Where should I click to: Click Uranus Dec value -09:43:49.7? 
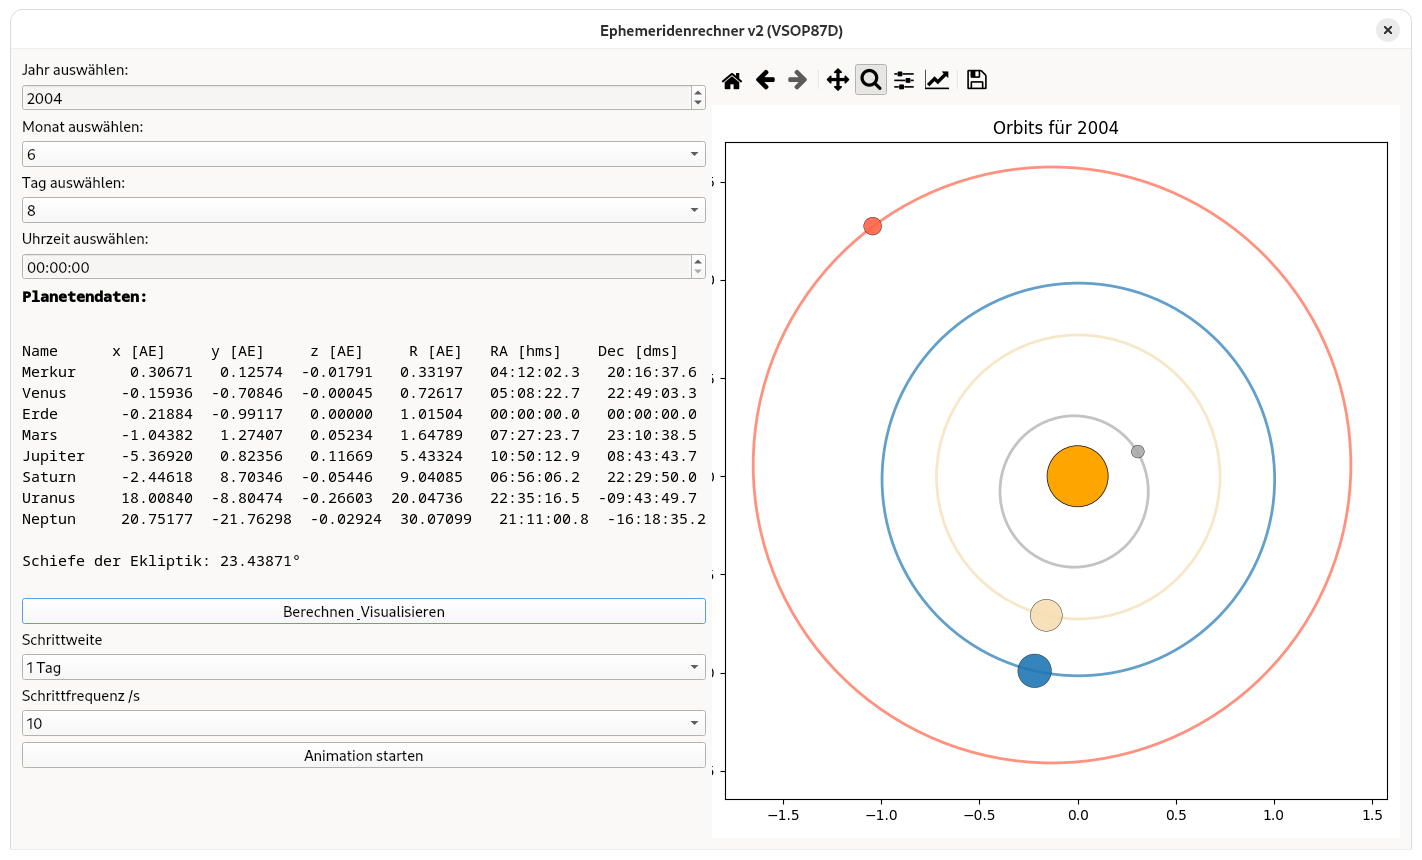pyautogui.click(x=648, y=498)
